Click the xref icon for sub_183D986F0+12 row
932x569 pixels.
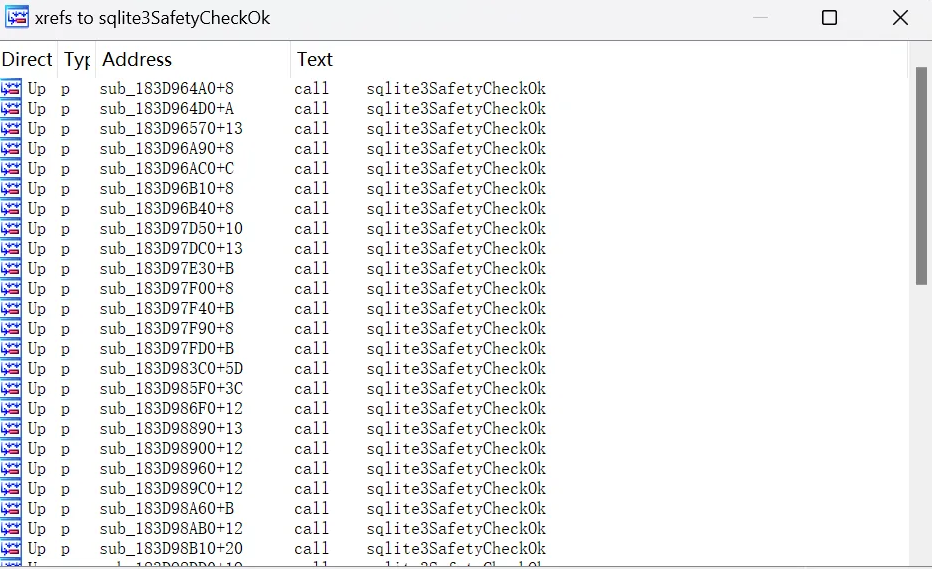point(11,408)
